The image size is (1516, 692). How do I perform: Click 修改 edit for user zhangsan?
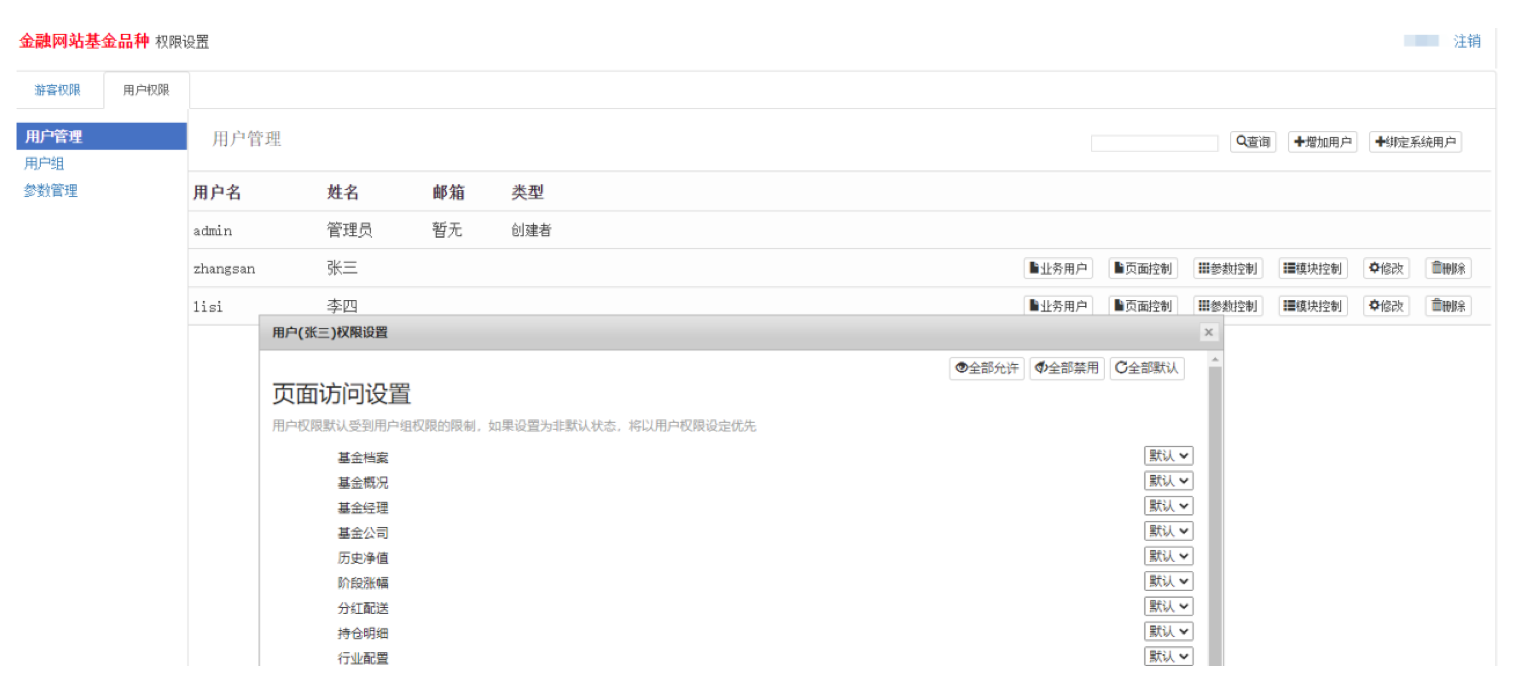click(x=1386, y=268)
